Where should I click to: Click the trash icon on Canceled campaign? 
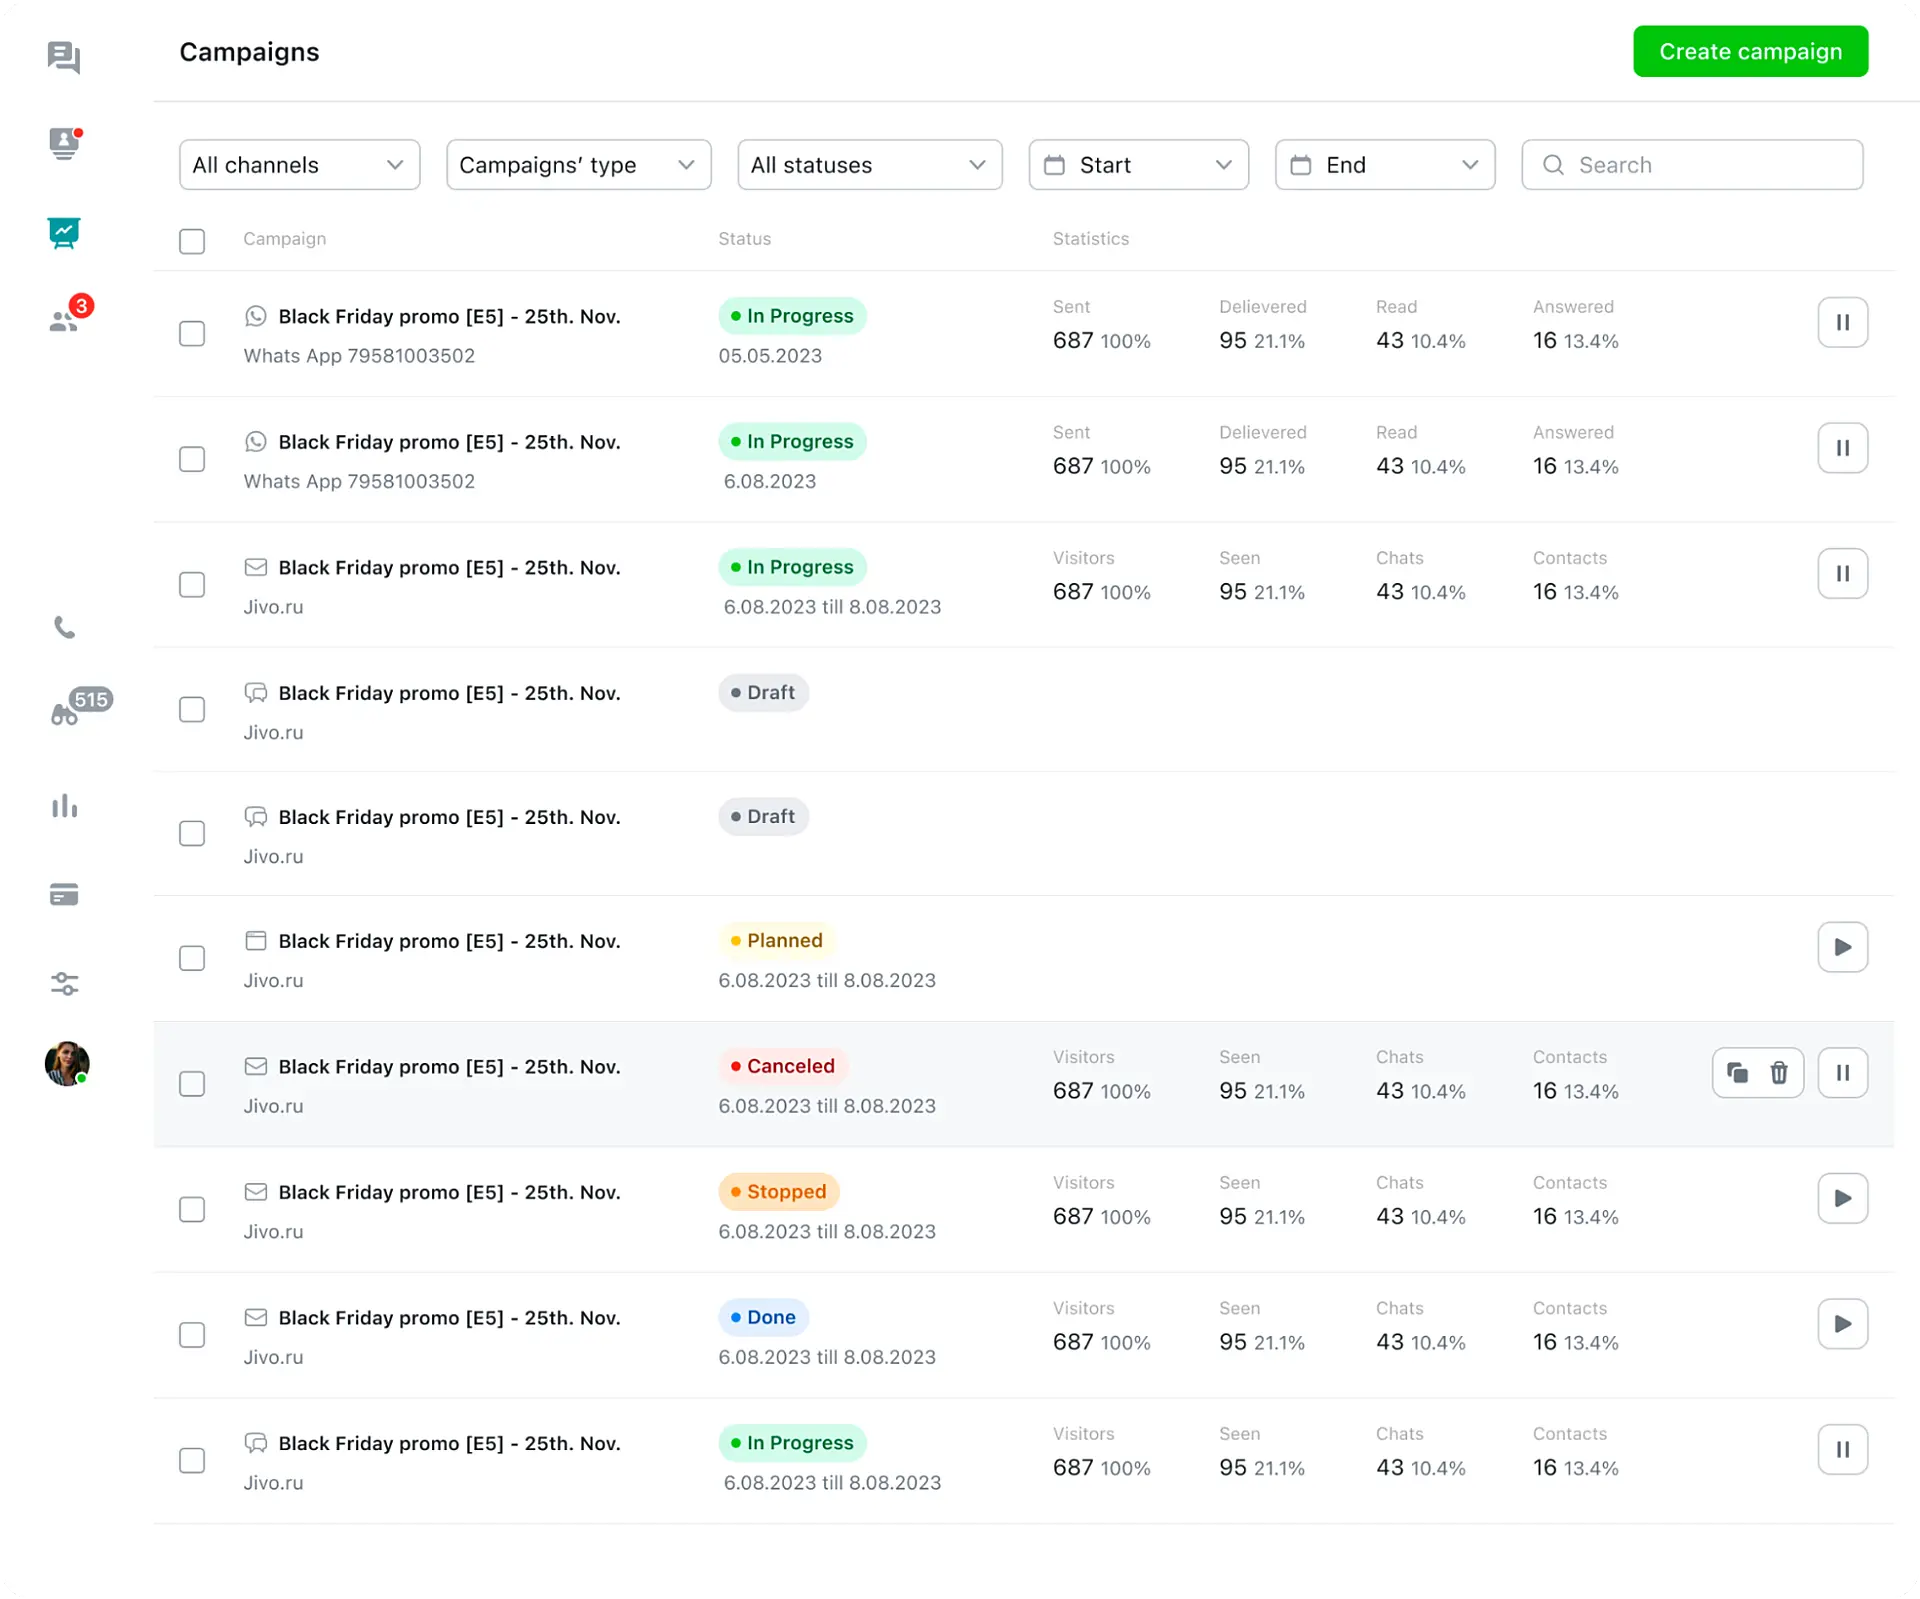point(1779,1072)
